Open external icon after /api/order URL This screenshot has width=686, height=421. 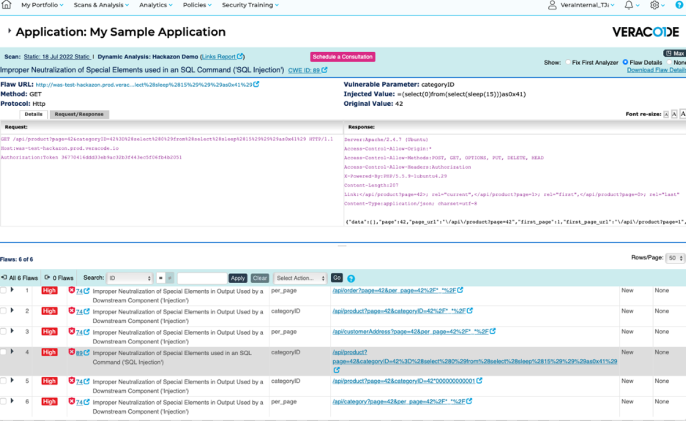460,290
